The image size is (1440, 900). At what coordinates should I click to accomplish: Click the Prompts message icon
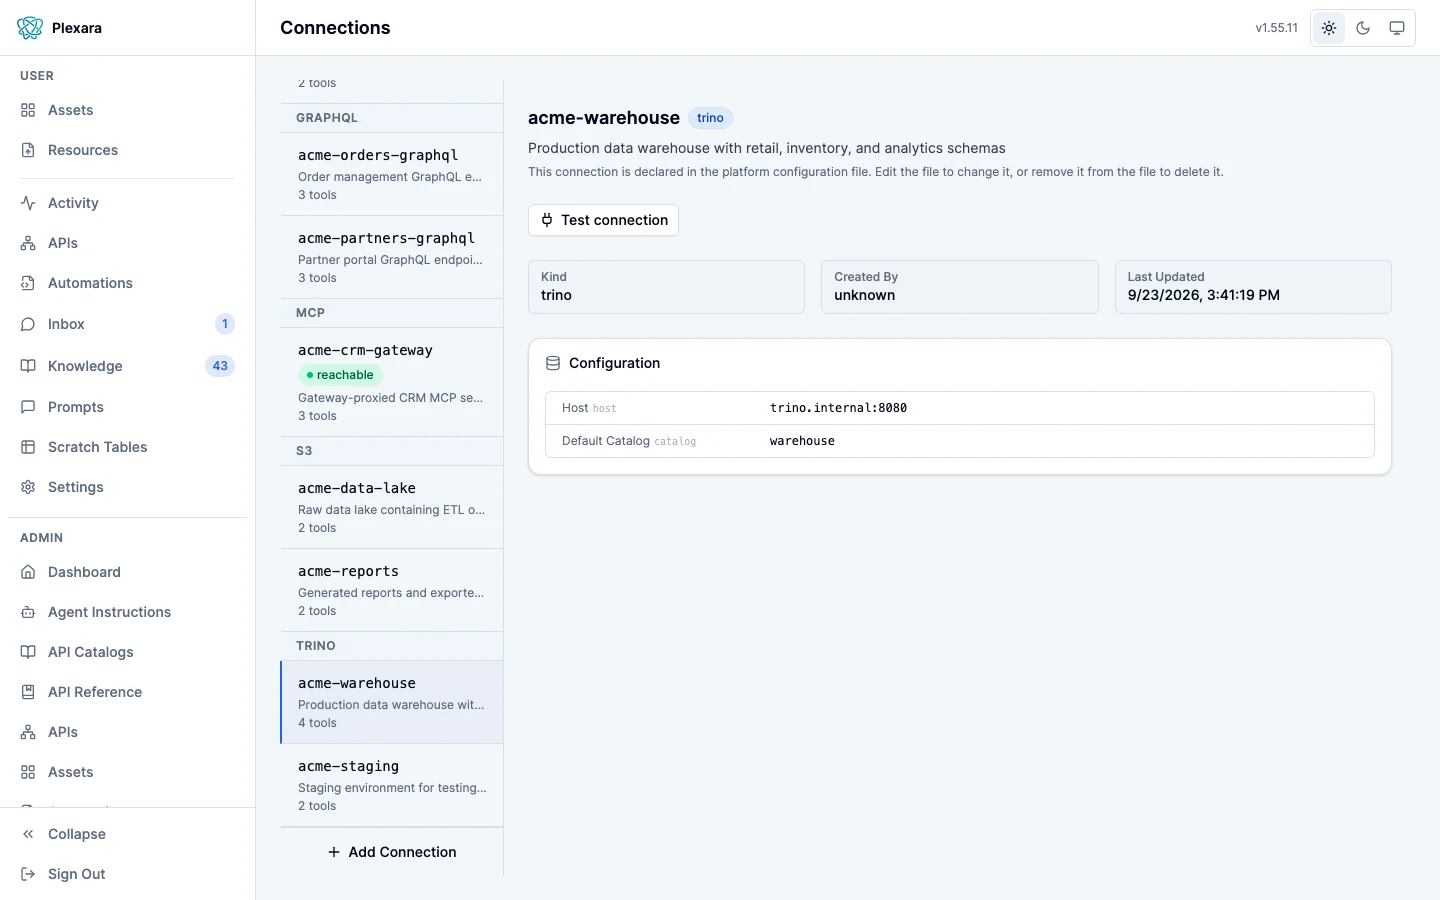pyautogui.click(x=28, y=407)
